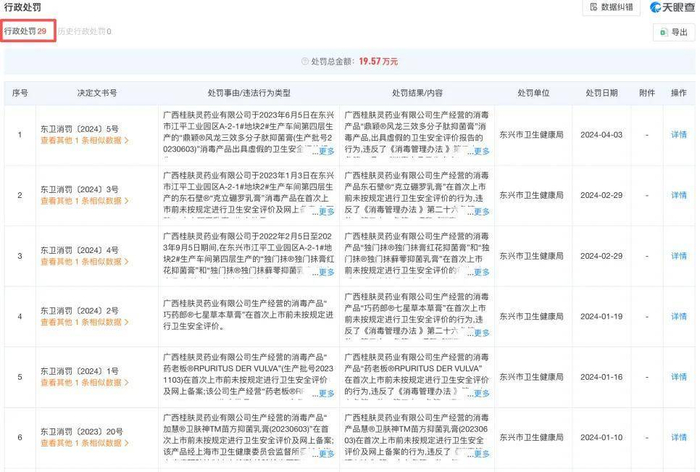
Task: Expand 更多 in row 6 处罚结果 cell
Action: tap(482, 454)
